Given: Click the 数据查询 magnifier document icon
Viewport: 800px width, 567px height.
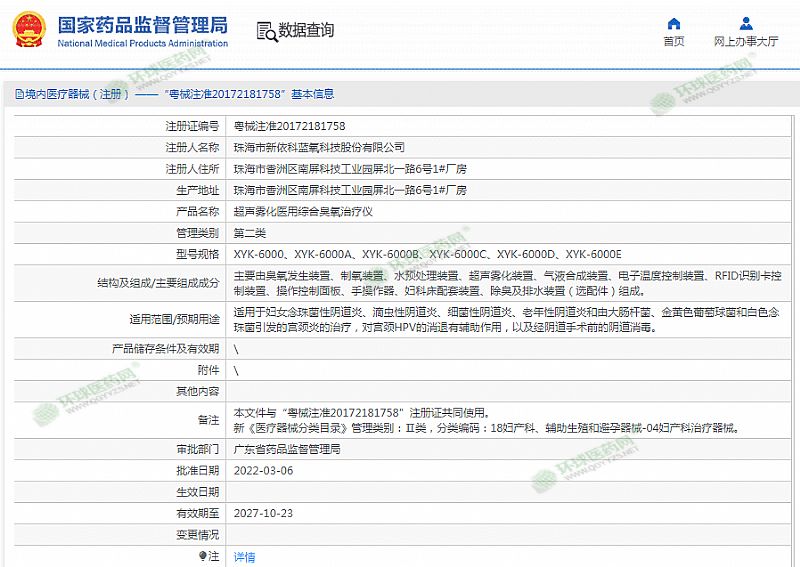Looking at the screenshot, I should click(266, 31).
